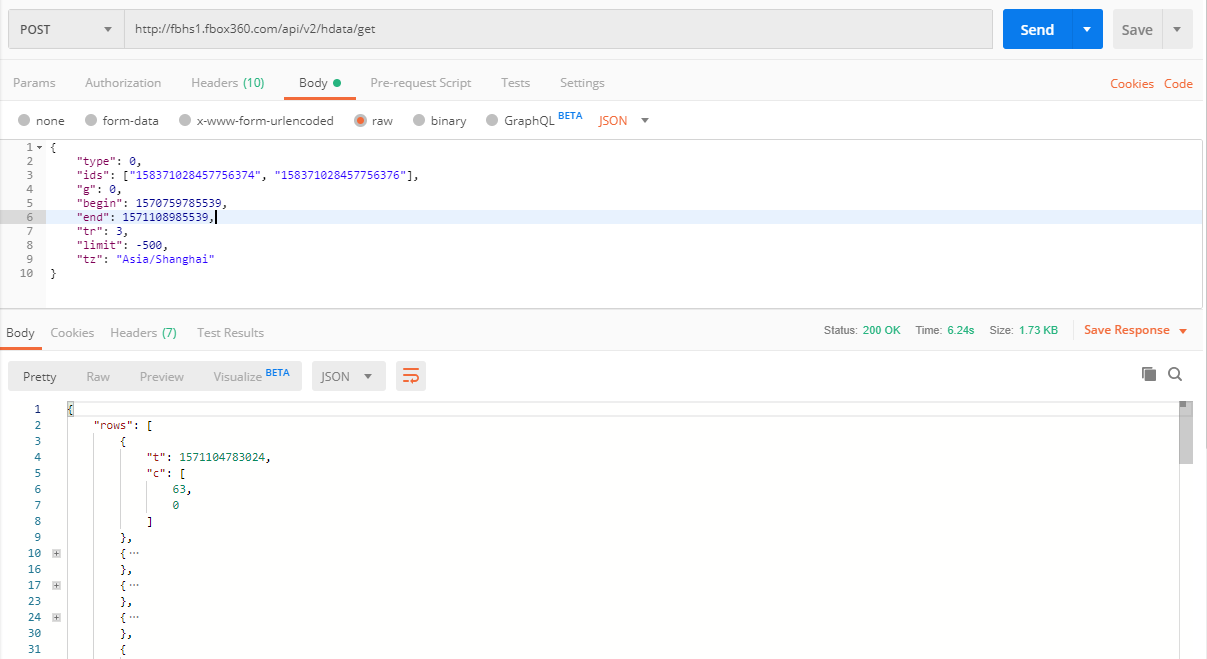The image size is (1207, 659).
Task: Click into the request URL field
Action: click(x=558, y=29)
